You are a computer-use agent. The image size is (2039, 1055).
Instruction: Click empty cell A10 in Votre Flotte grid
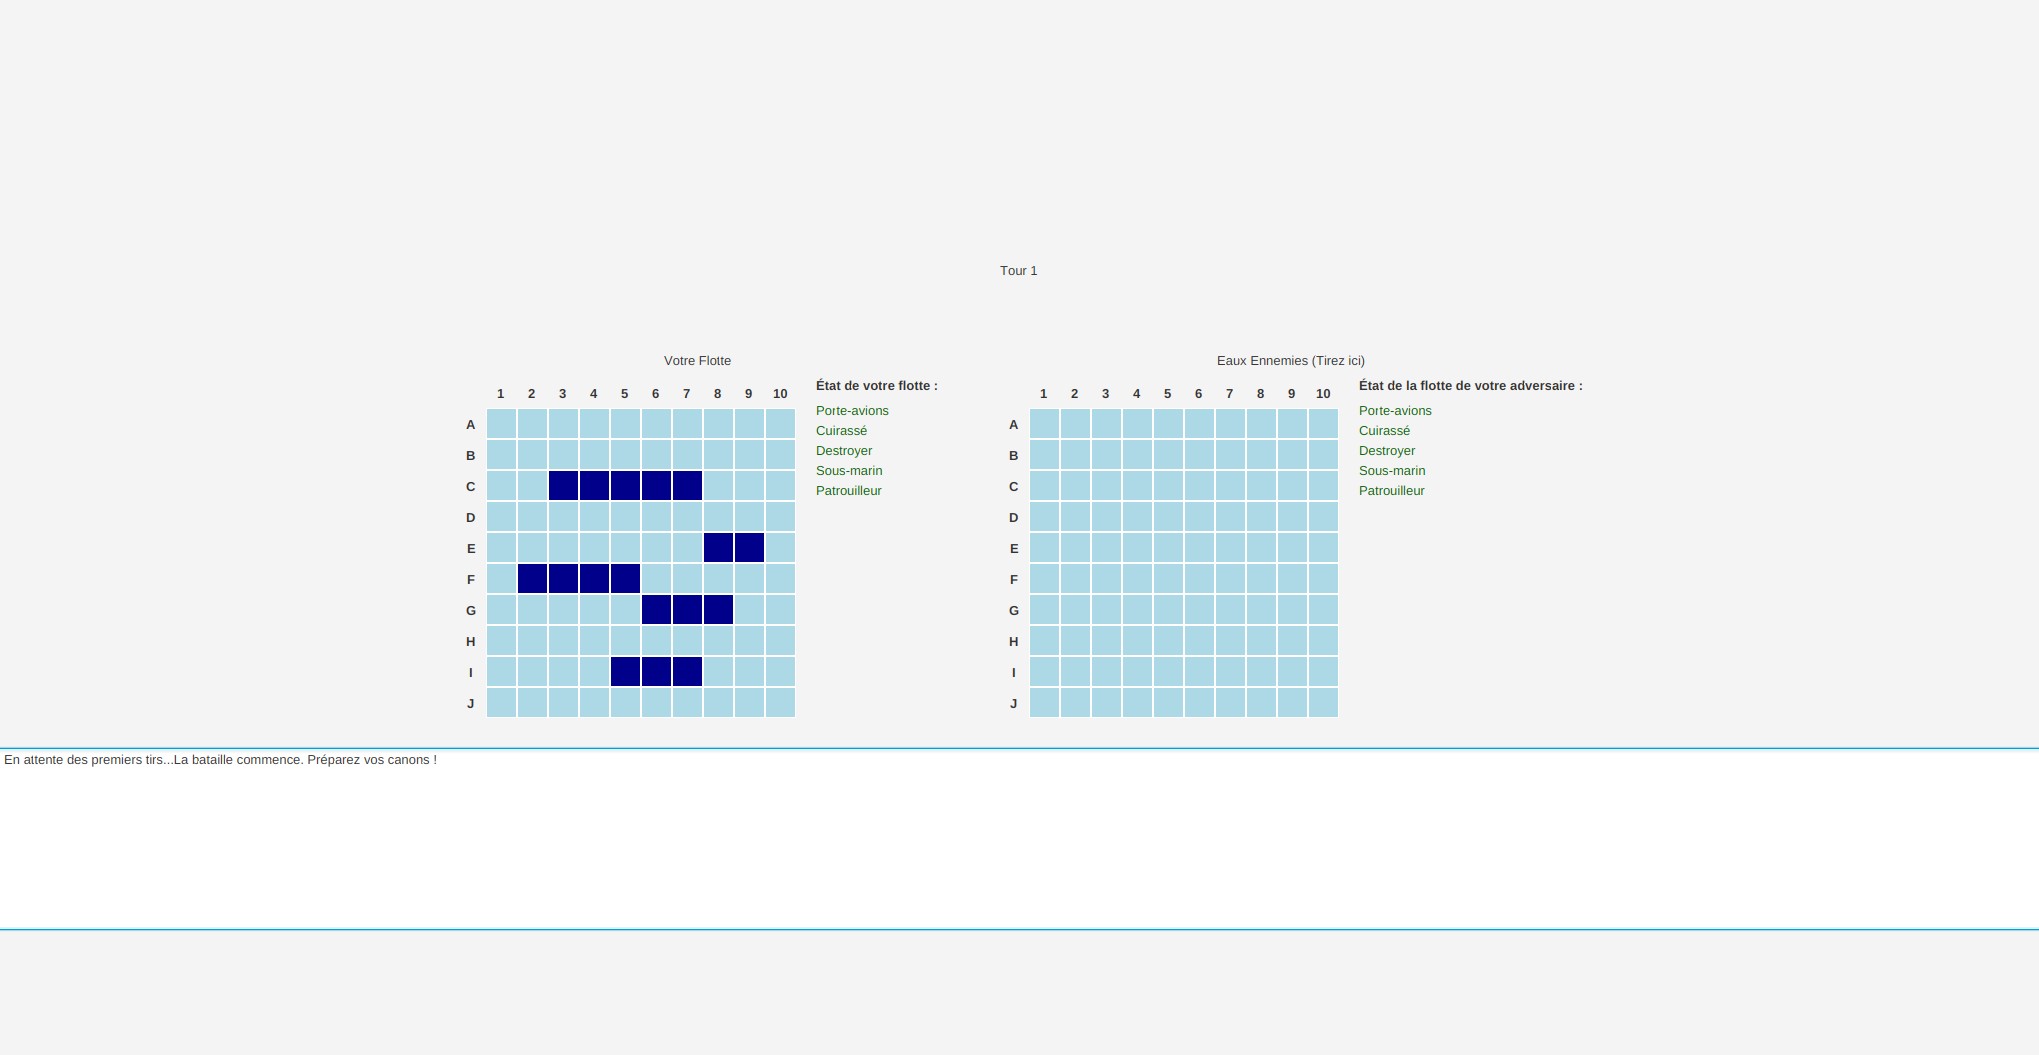tap(780, 424)
